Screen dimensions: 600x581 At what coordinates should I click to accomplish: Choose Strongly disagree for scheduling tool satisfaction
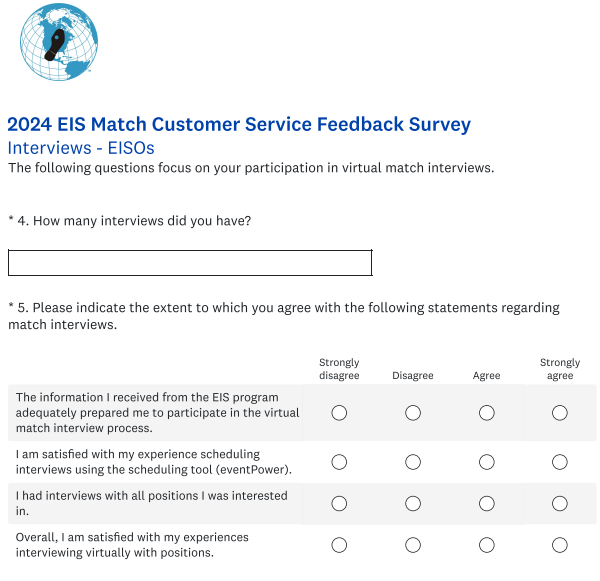coord(339,462)
